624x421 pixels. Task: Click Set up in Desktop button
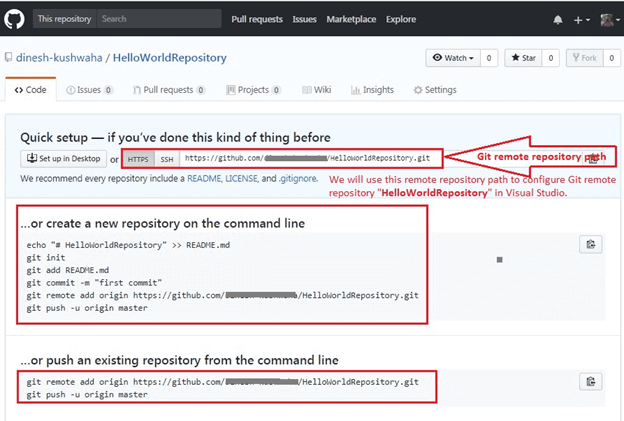pos(63,159)
